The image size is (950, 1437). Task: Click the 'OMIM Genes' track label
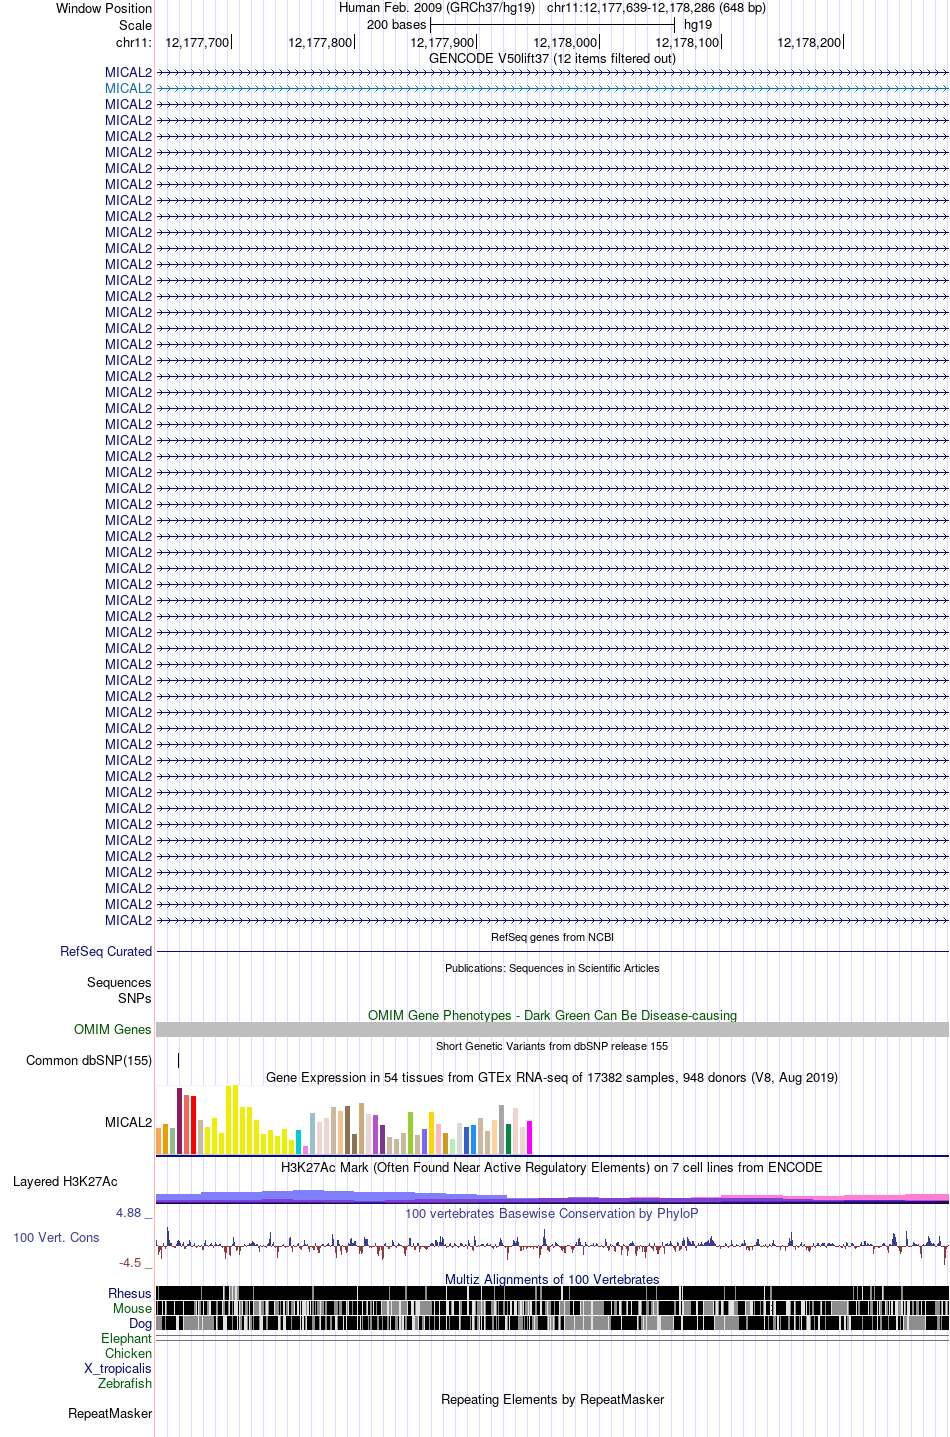tap(113, 1029)
